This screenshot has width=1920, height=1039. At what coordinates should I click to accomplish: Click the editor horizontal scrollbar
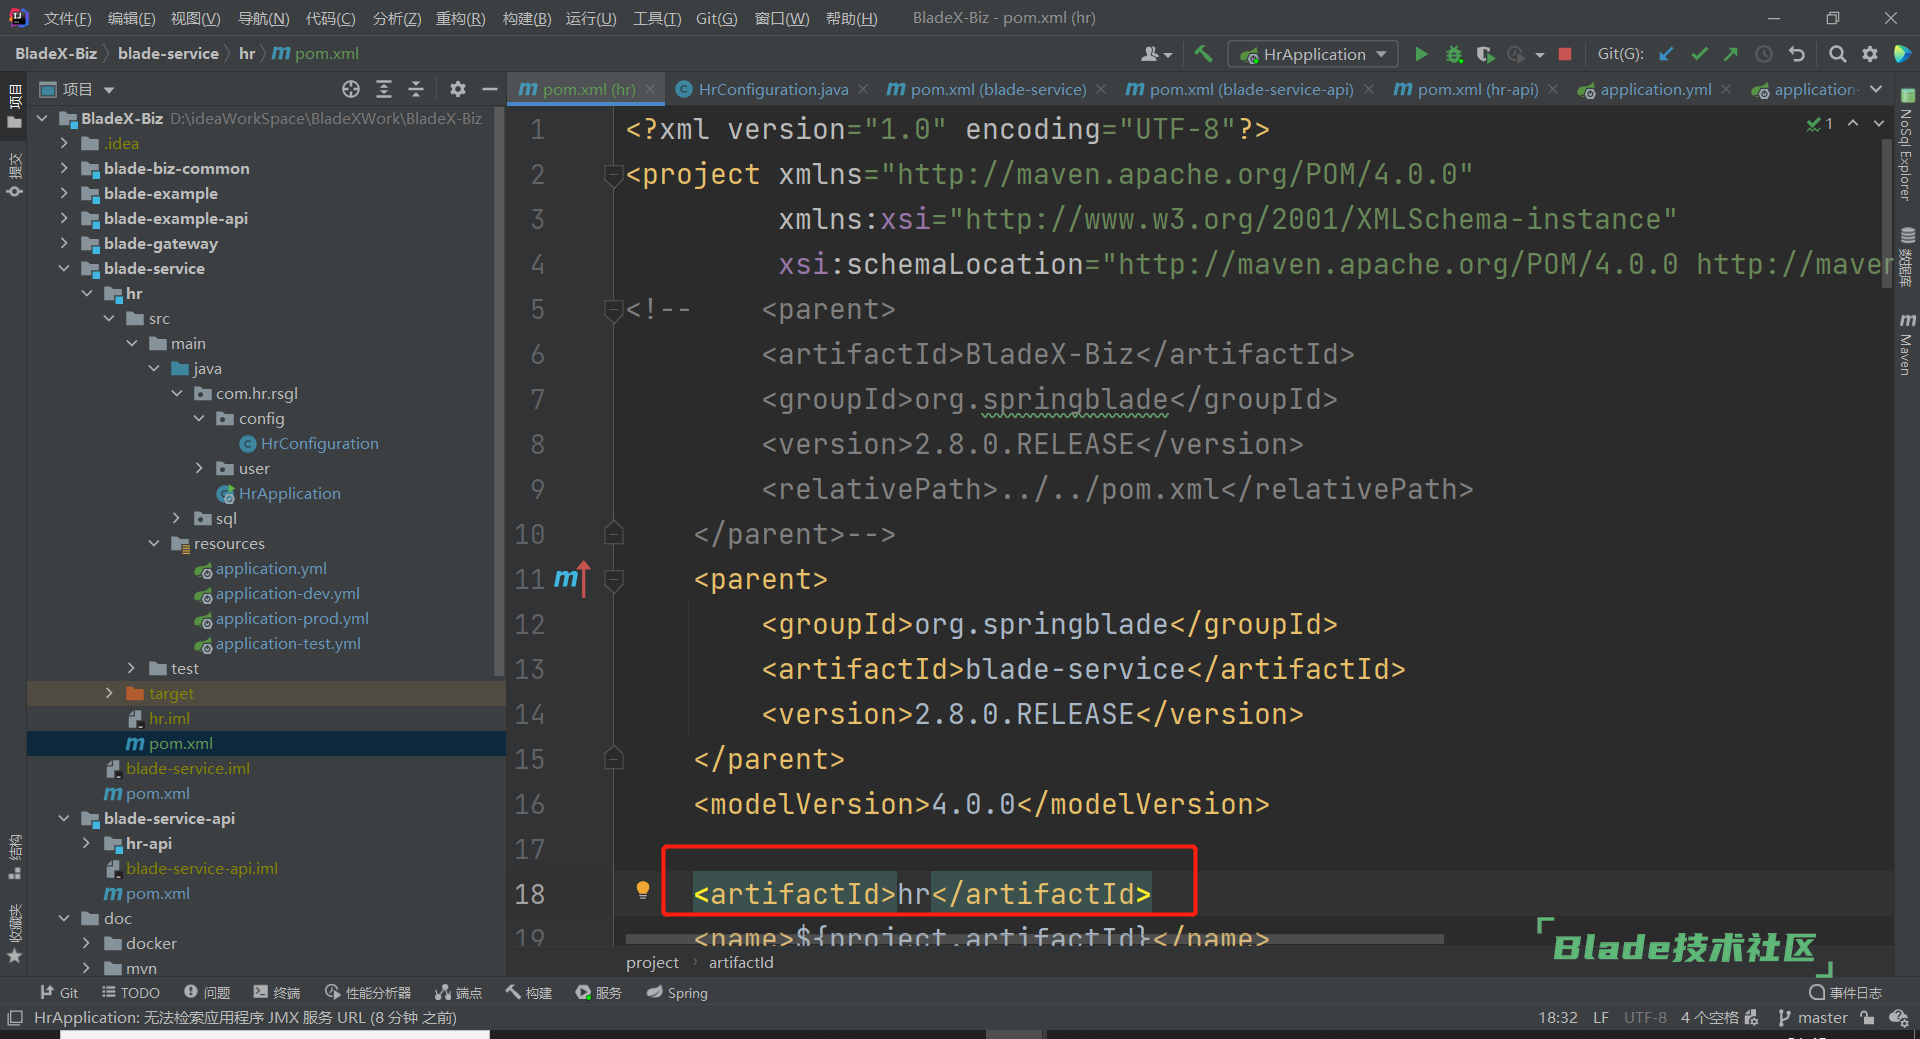click(x=1034, y=939)
